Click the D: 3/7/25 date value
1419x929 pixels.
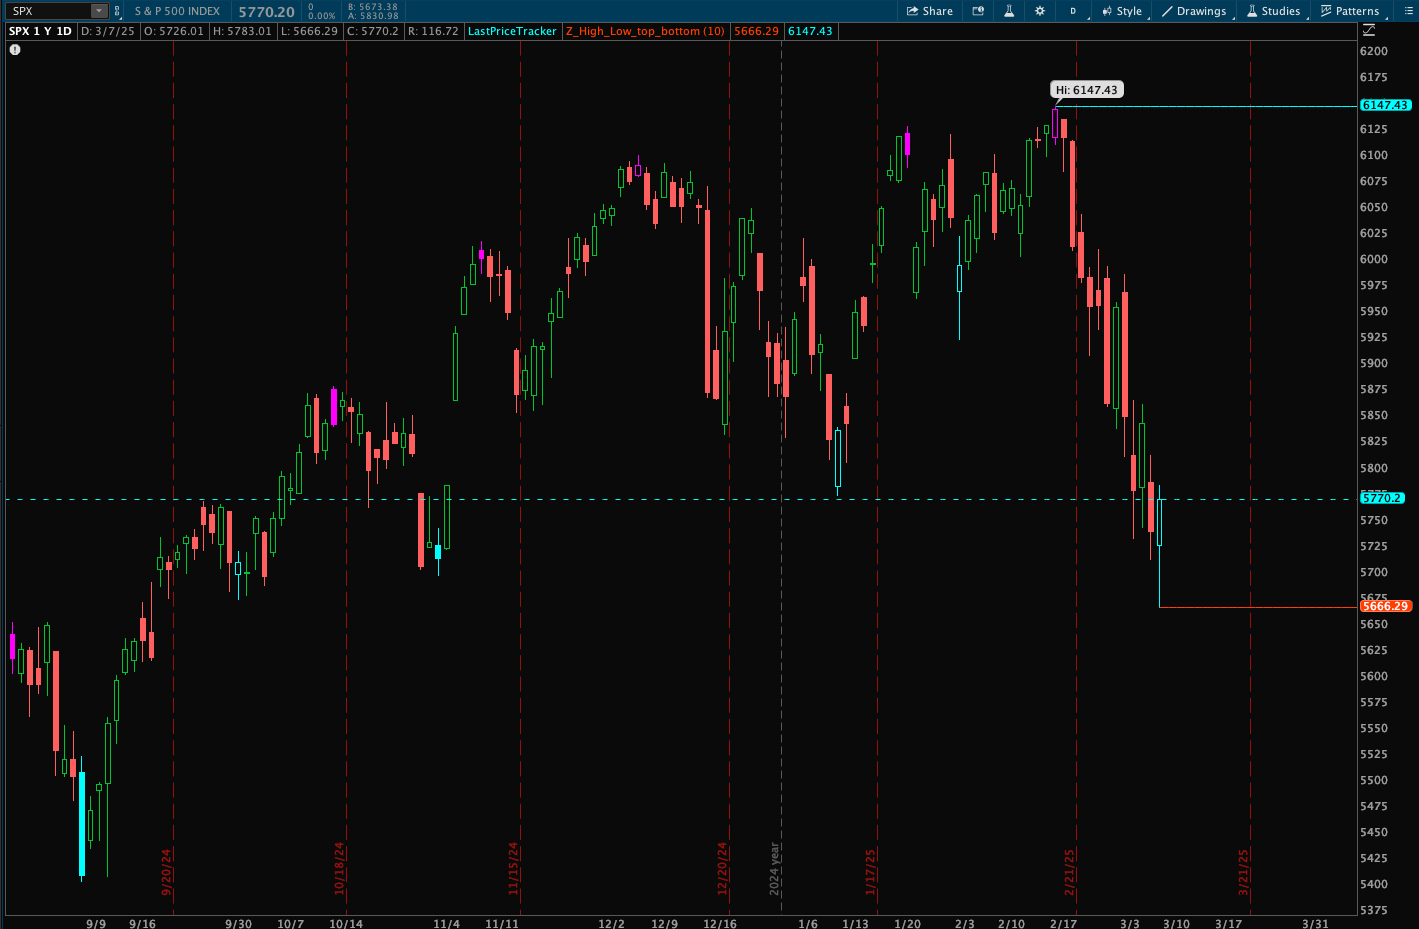coord(107,31)
